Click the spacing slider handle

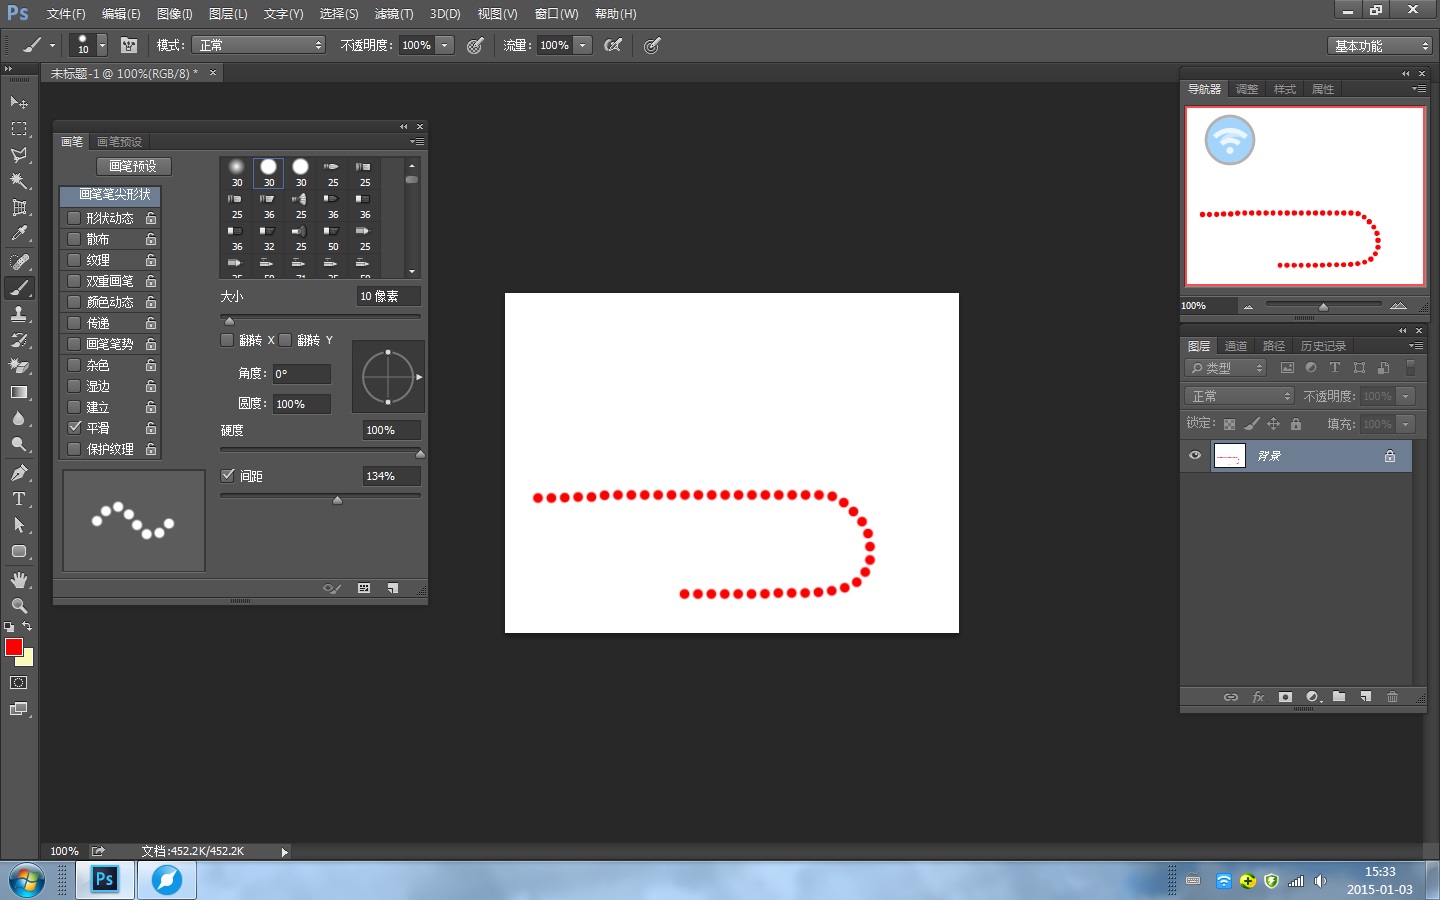[337, 500]
